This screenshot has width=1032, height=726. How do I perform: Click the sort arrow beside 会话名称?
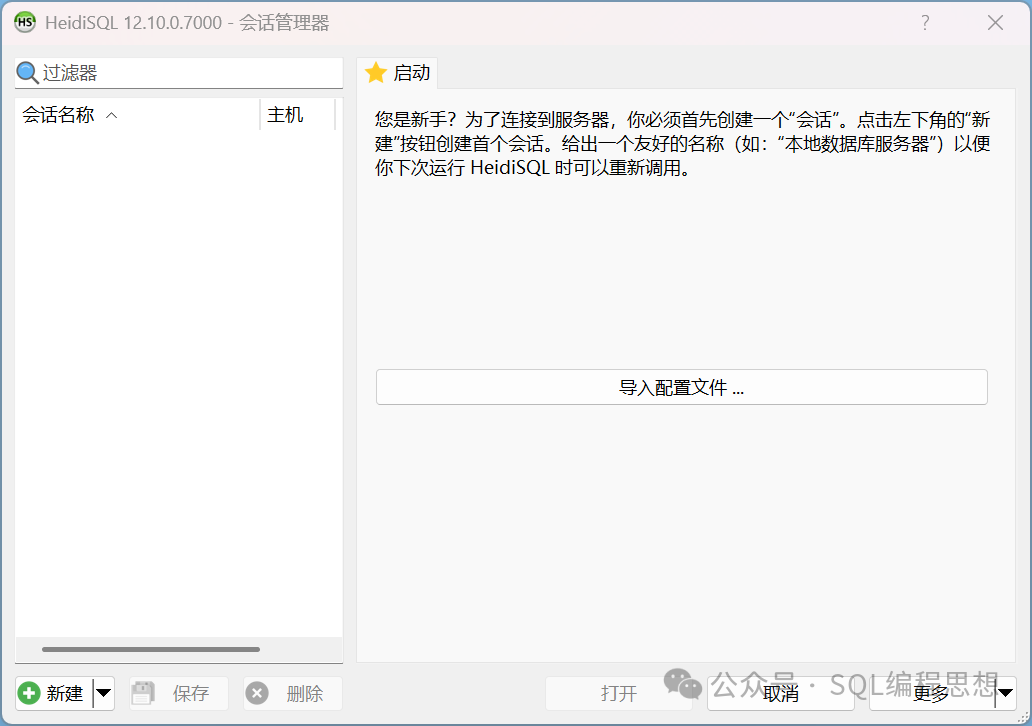(x=112, y=116)
